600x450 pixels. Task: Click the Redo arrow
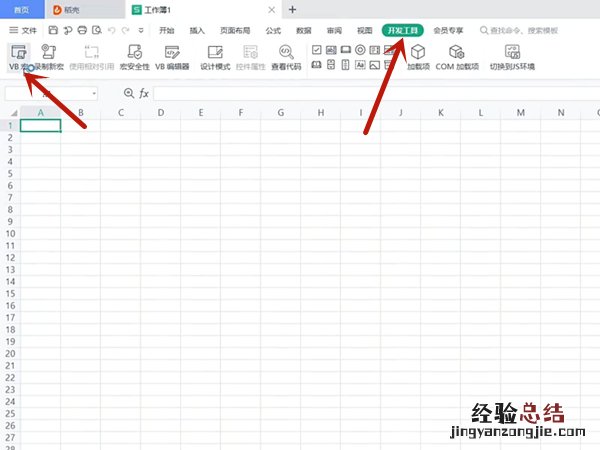[x=126, y=30]
